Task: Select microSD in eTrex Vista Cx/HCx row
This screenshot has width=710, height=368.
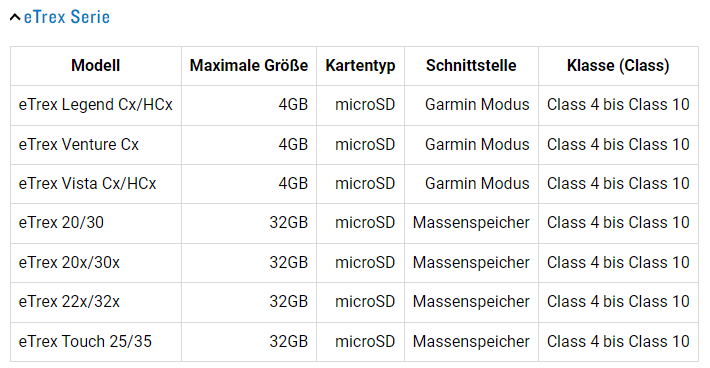Action: [365, 184]
